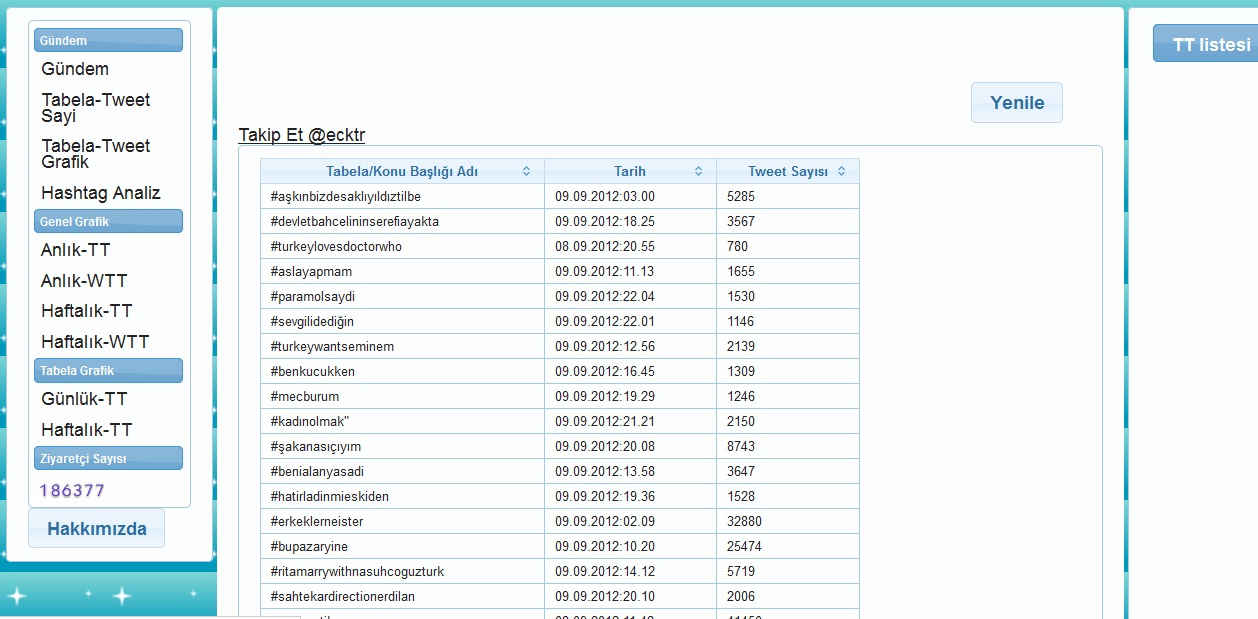Image resolution: width=1258 pixels, height=619 pixels.
Task: Click the Ziyaretçi Sayısı section header
Action: pos(109,458)
